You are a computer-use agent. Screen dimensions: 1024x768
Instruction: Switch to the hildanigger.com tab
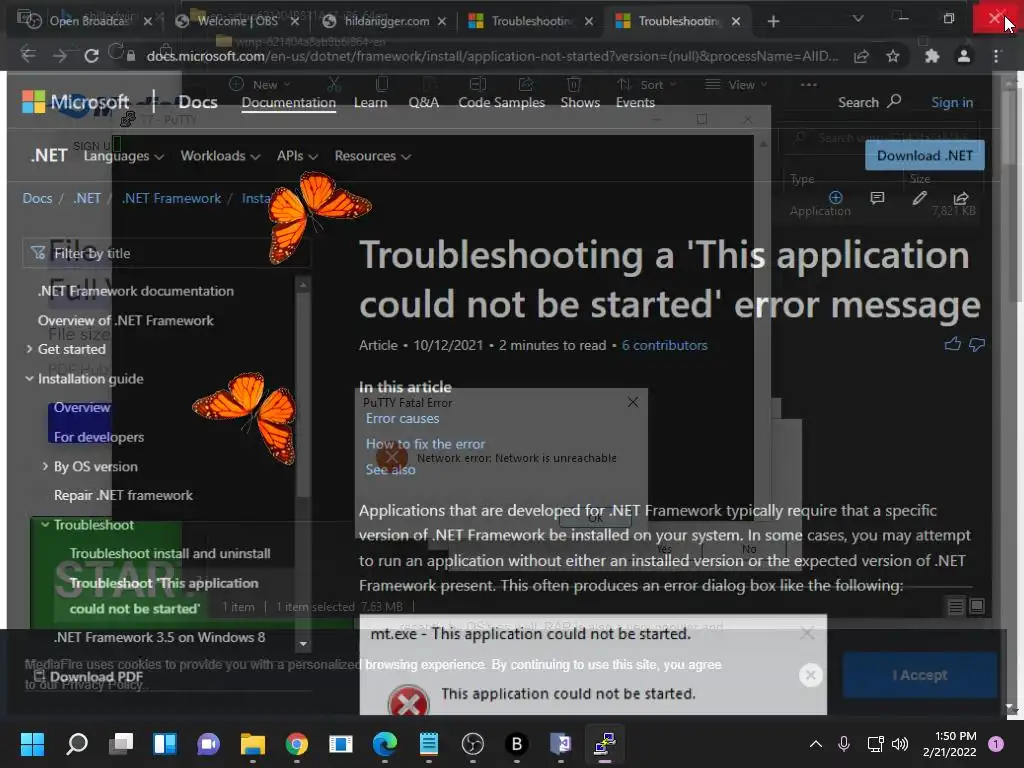pos(387,22)
